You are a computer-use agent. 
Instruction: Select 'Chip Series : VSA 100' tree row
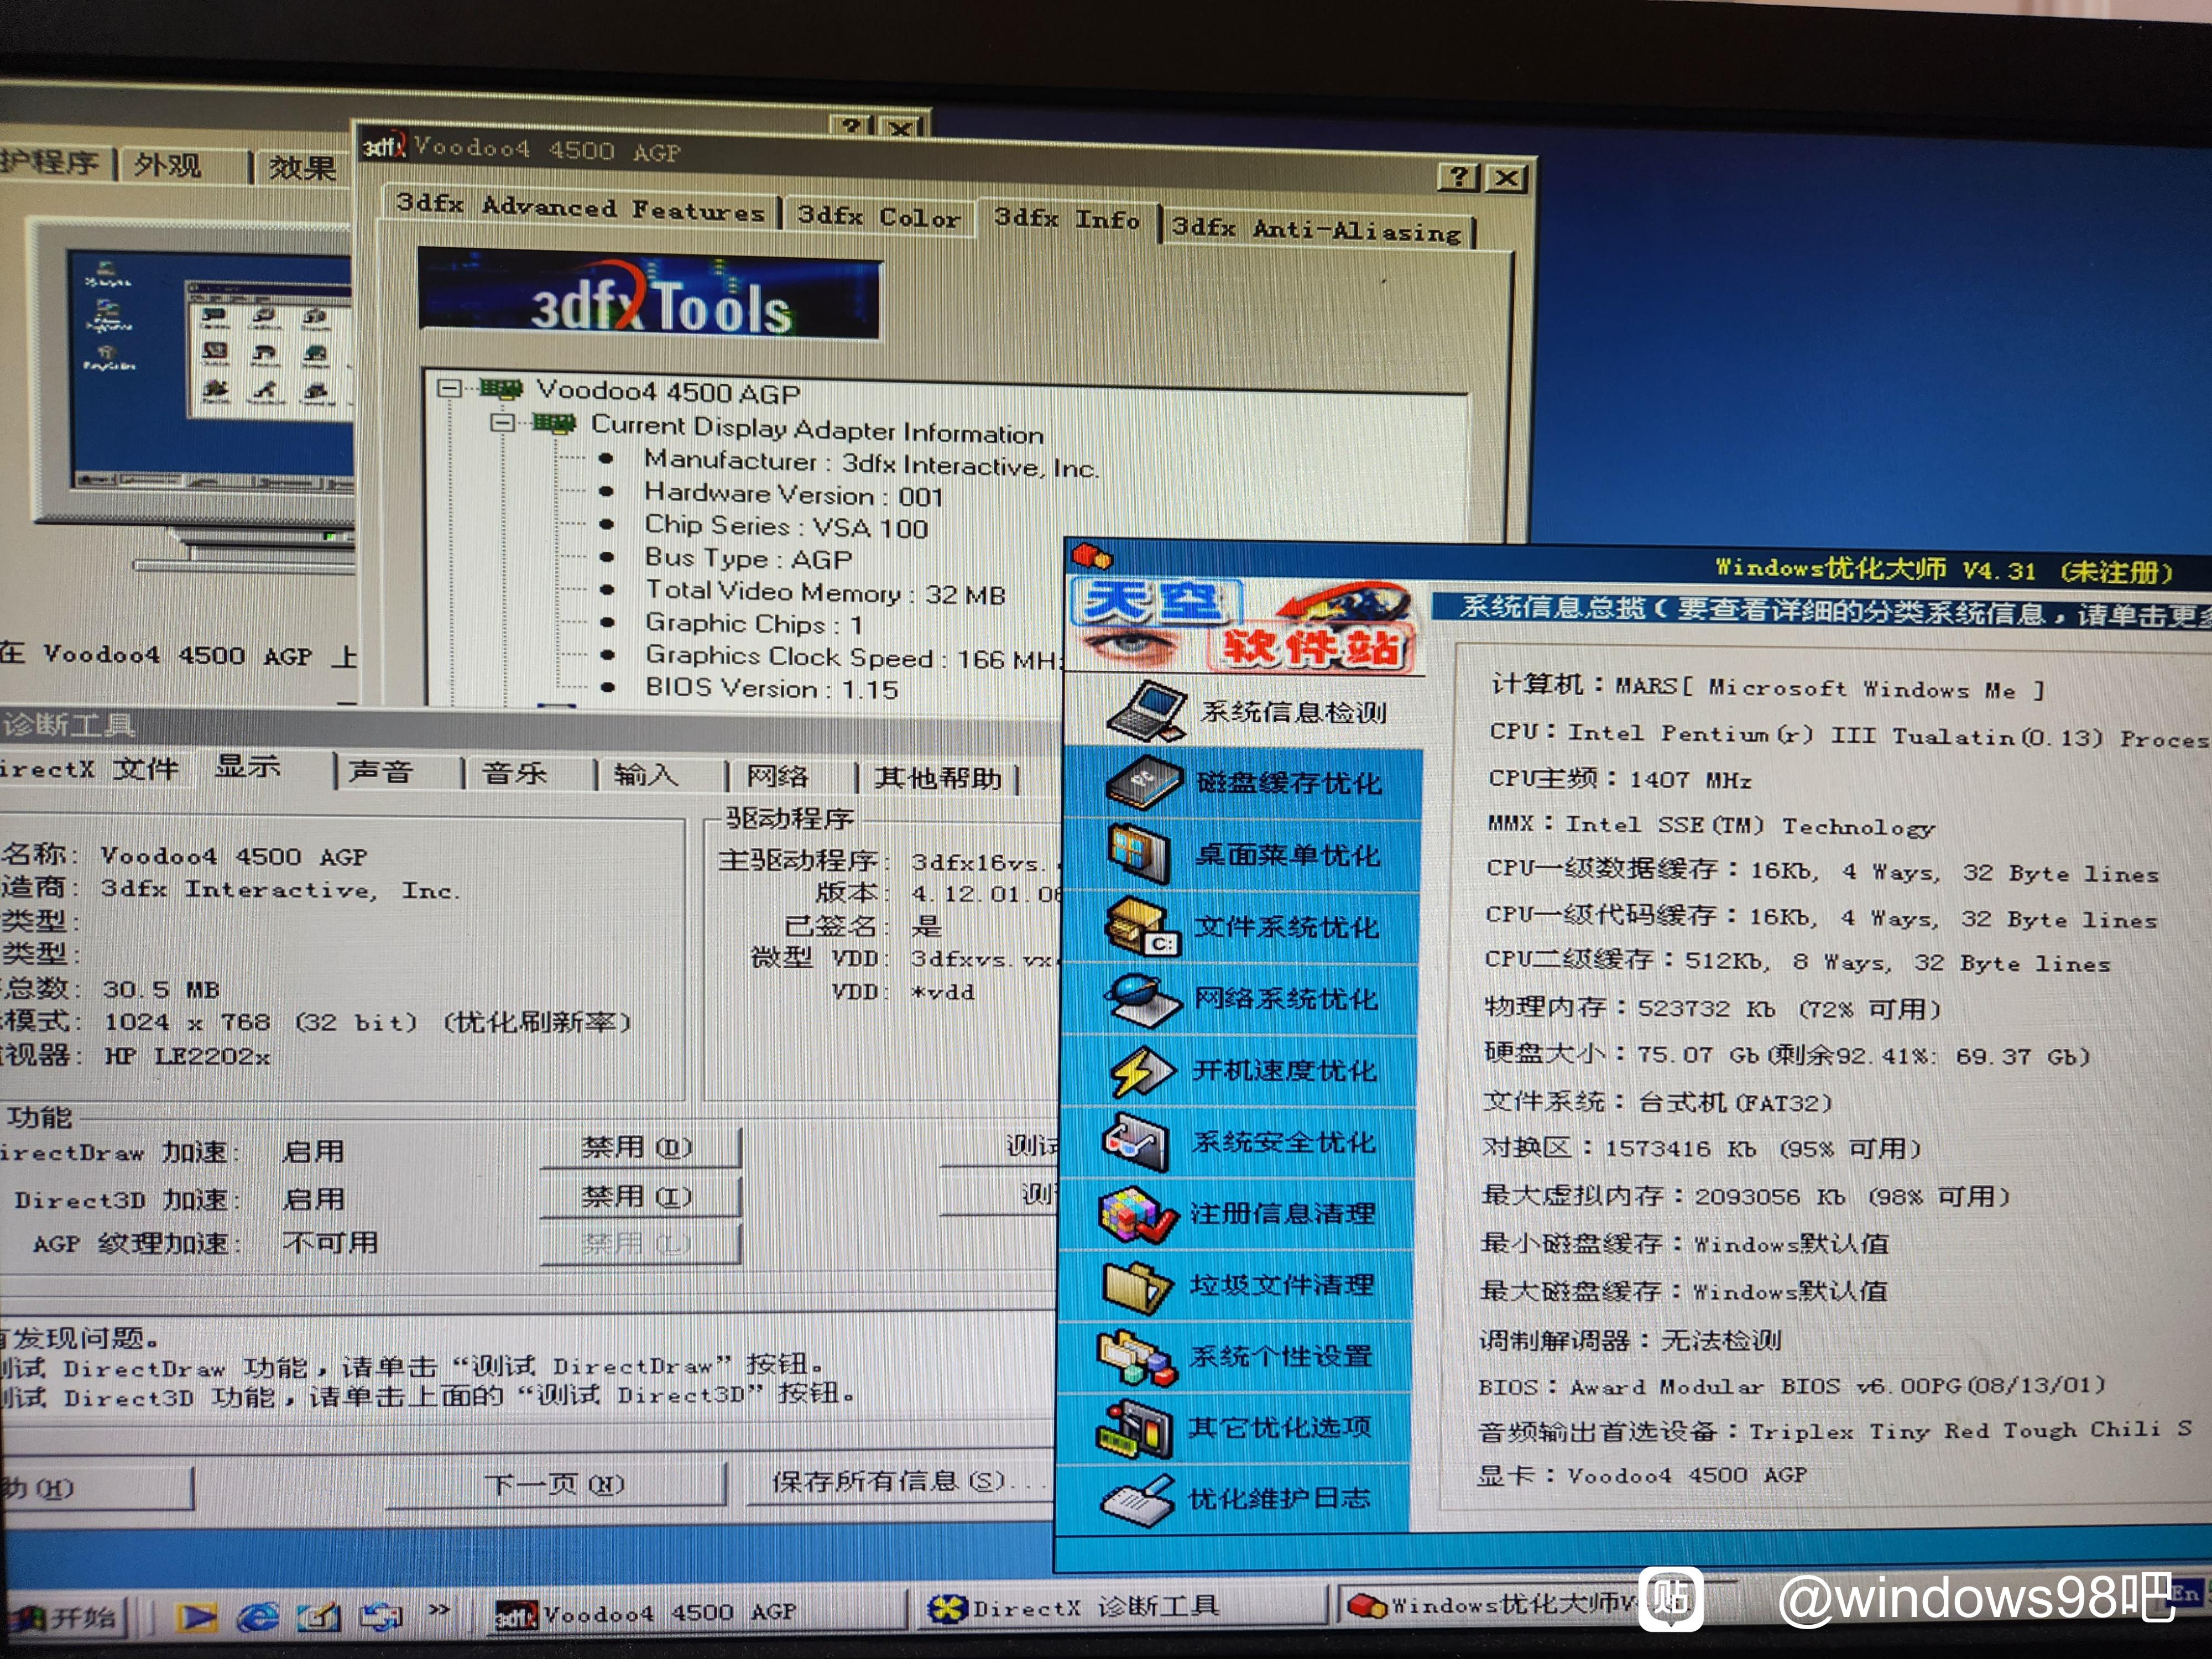click(786, 526)
